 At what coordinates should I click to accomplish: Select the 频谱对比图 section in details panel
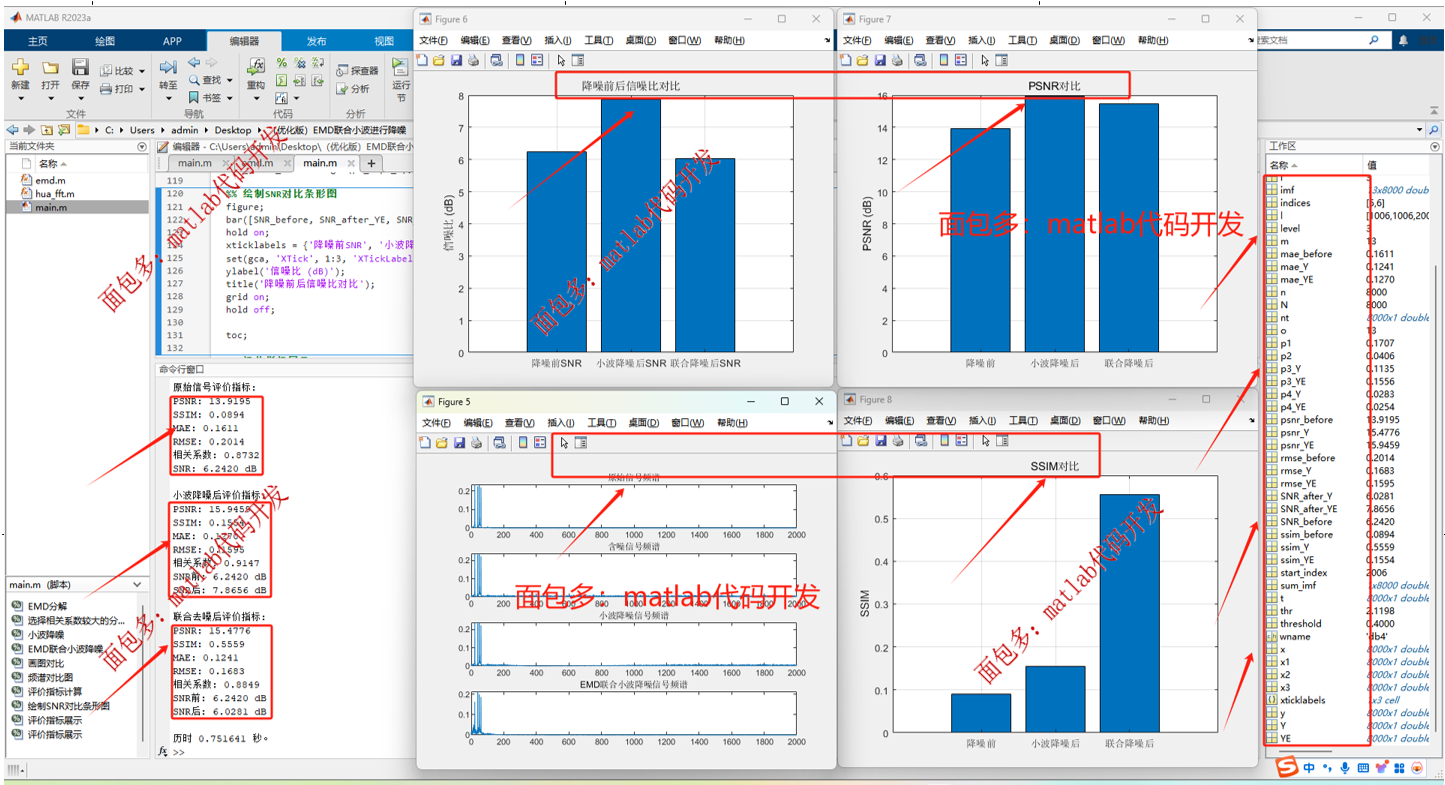(x=50, y=677)
